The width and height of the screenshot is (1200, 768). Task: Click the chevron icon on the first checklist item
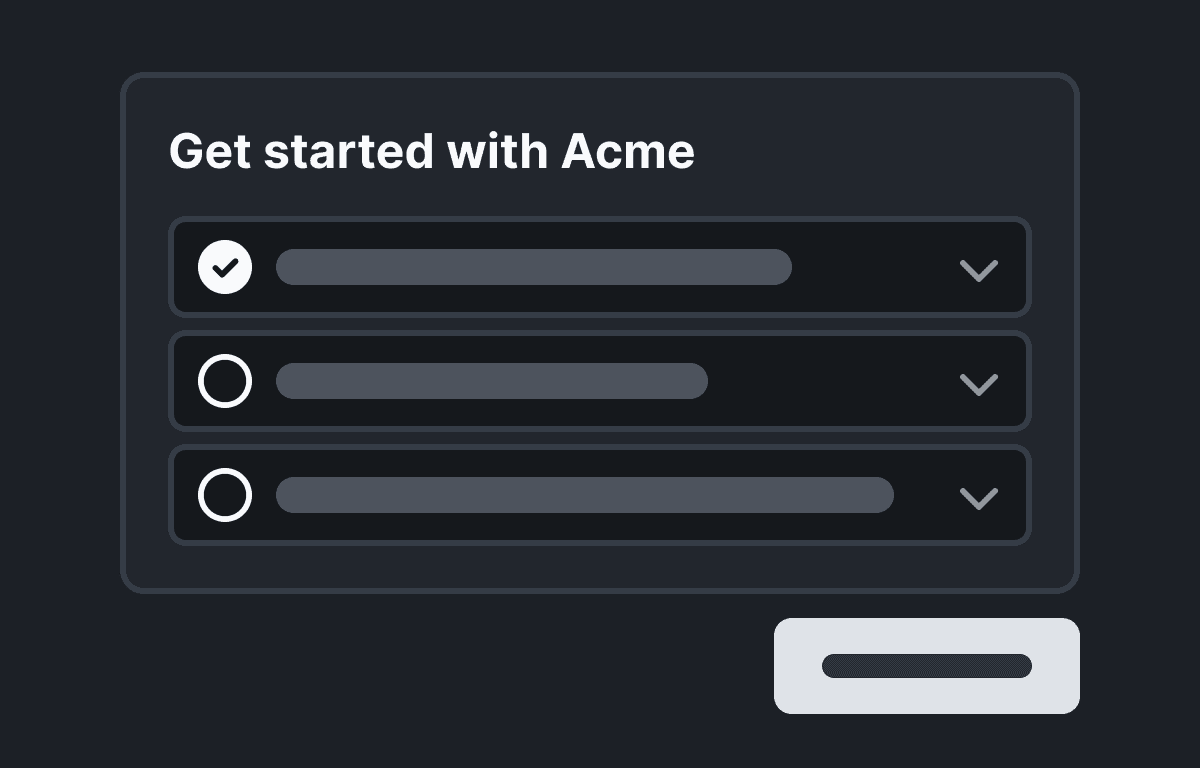979,270
